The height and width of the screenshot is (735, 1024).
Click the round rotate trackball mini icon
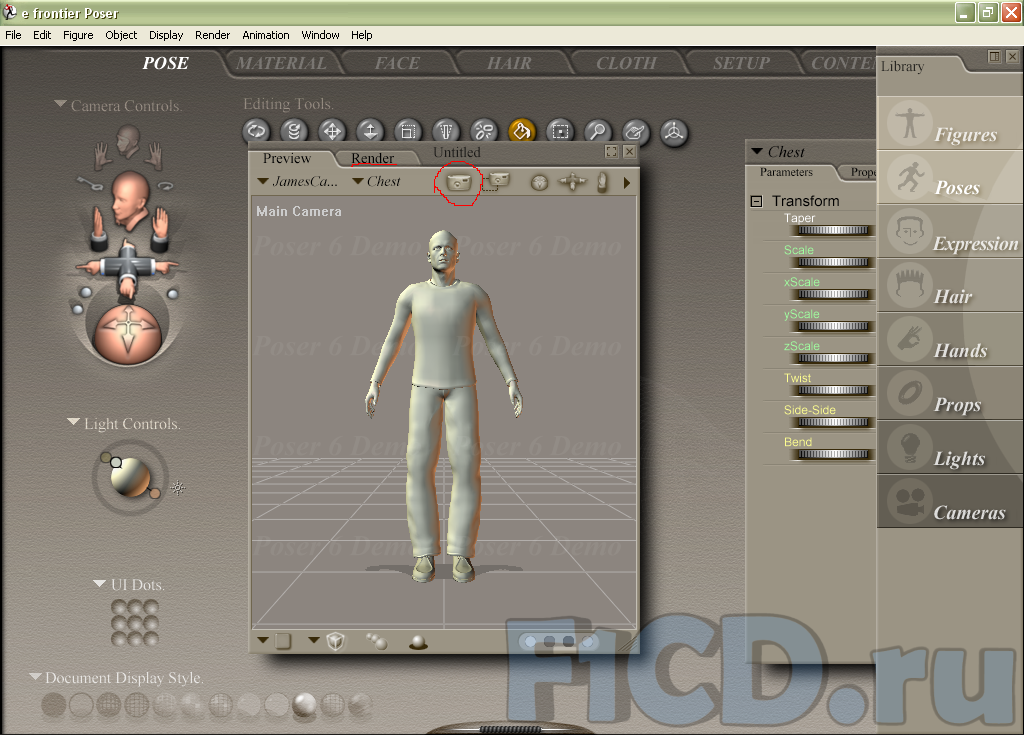pos(539,182)
